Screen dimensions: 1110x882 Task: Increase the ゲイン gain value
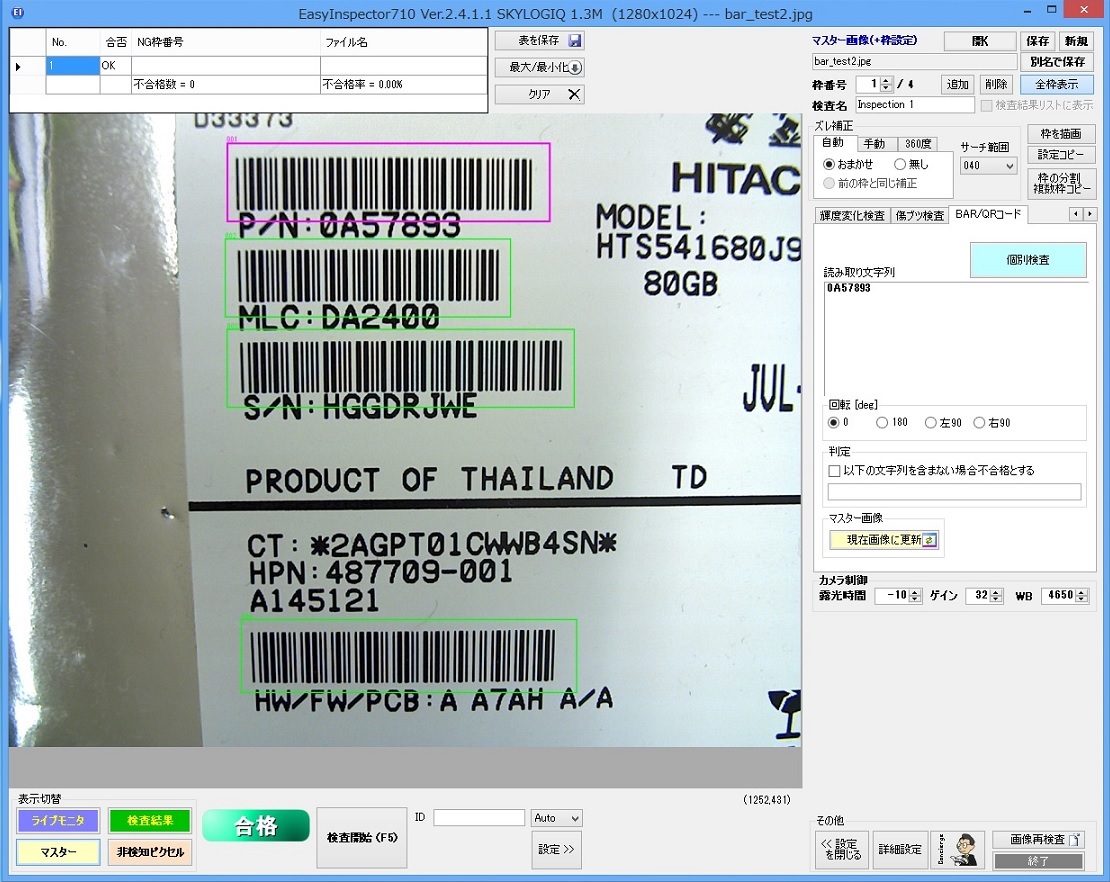coord(996,592)
